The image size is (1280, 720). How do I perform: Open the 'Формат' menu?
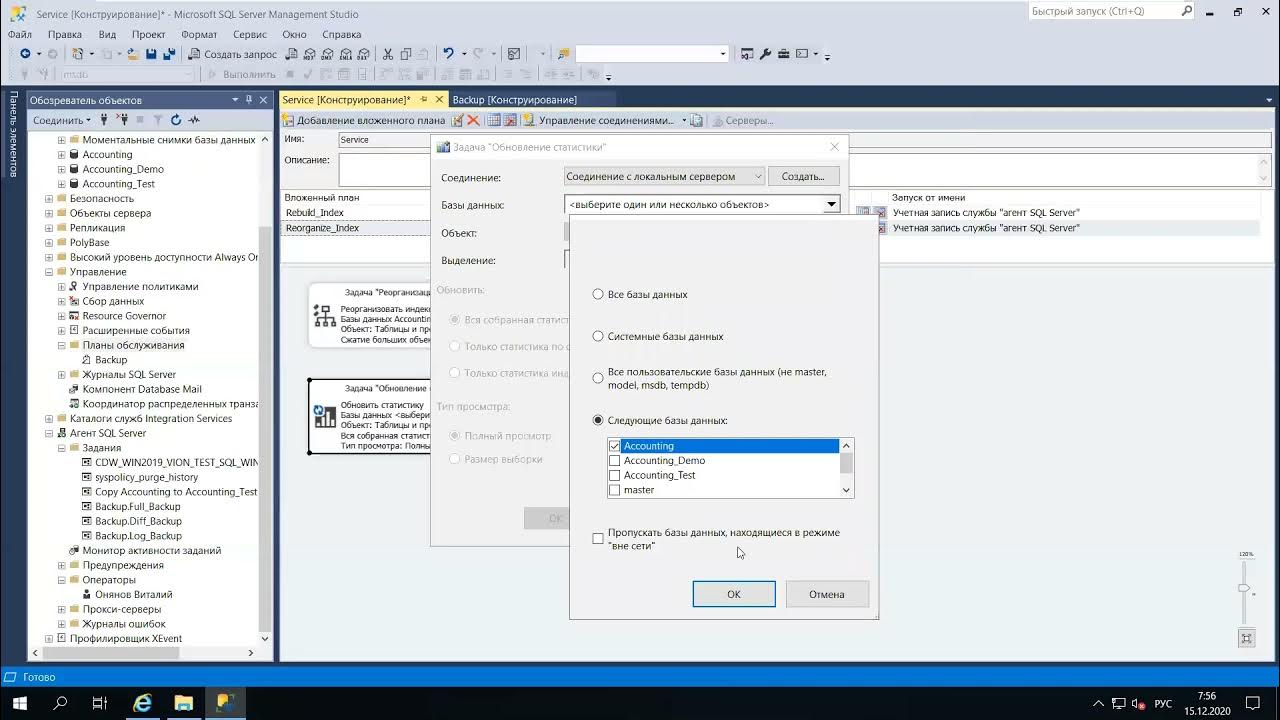point(199,34)
